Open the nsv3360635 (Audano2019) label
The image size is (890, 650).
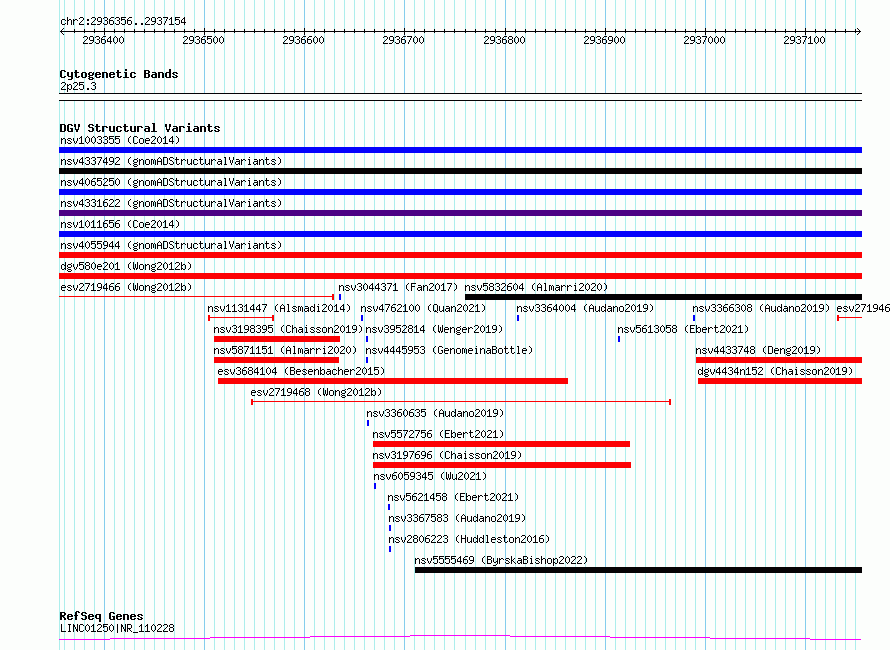(x=435, y=413)
